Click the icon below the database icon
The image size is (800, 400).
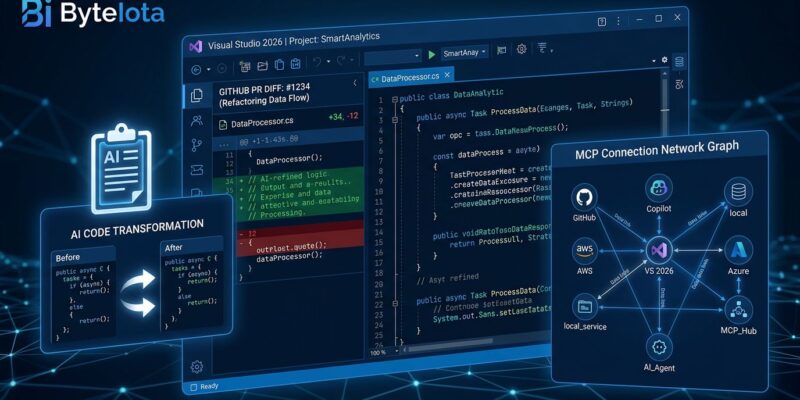coord(679,84)
